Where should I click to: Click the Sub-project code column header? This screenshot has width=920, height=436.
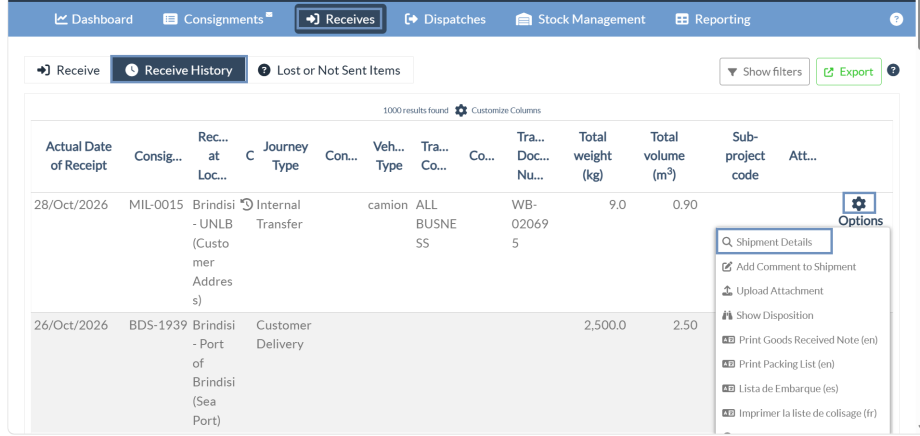(745, 156)
